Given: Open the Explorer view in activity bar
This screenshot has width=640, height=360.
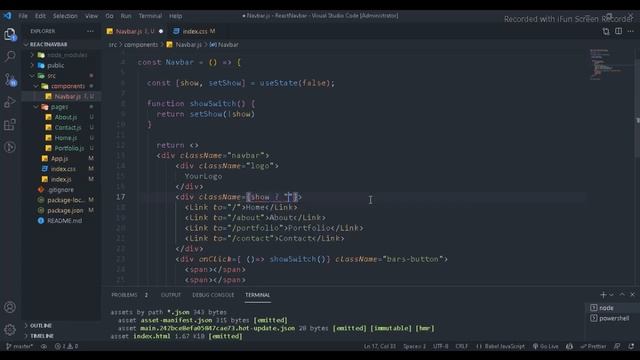Looking at the screenshot, I should coord(10,34).
